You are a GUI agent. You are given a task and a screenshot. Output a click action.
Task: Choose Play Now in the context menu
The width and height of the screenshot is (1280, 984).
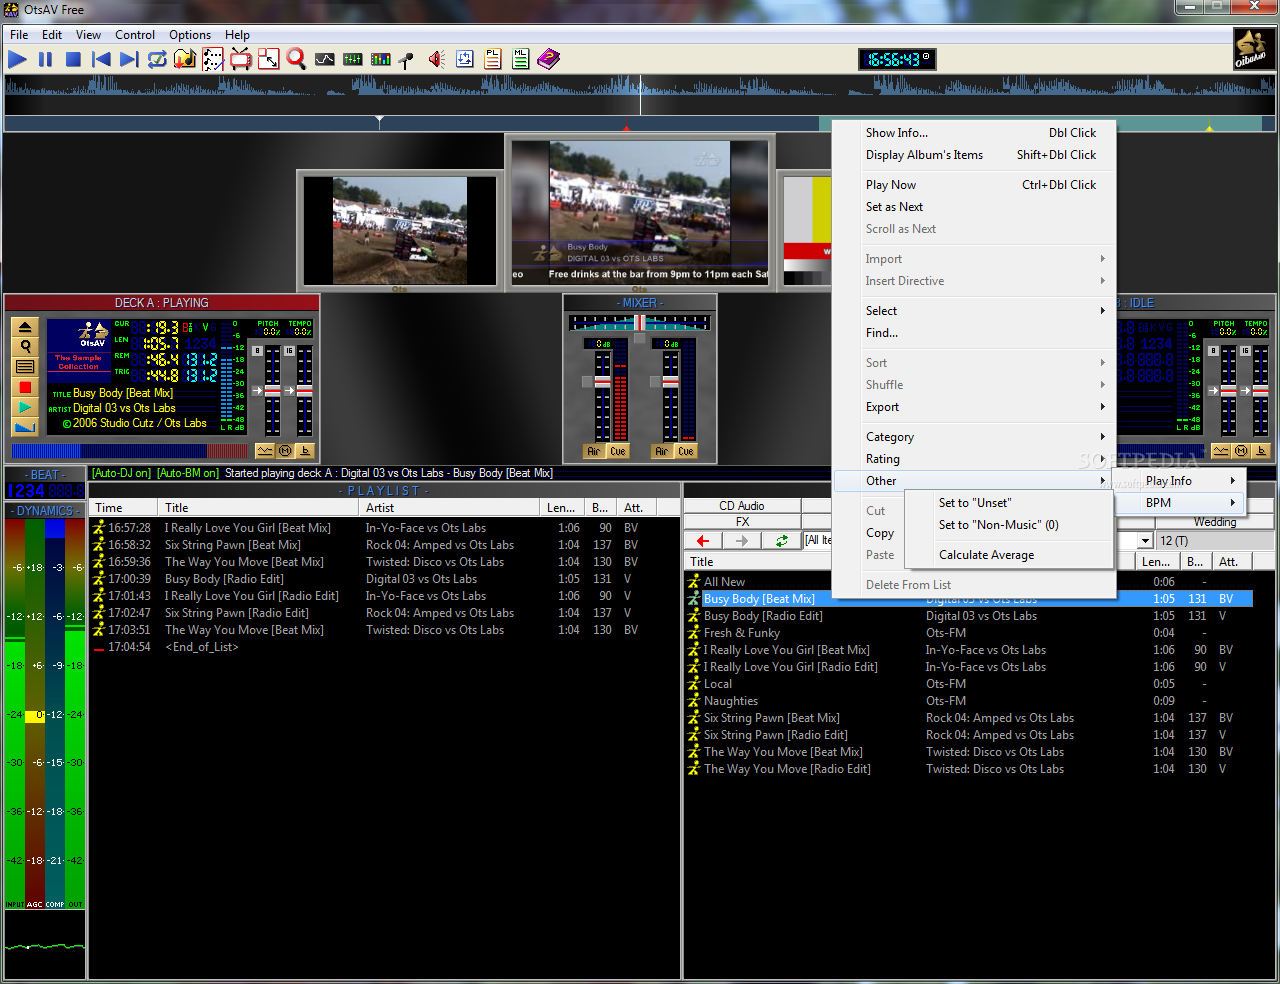pyautogui.click(x=975, y=185)
